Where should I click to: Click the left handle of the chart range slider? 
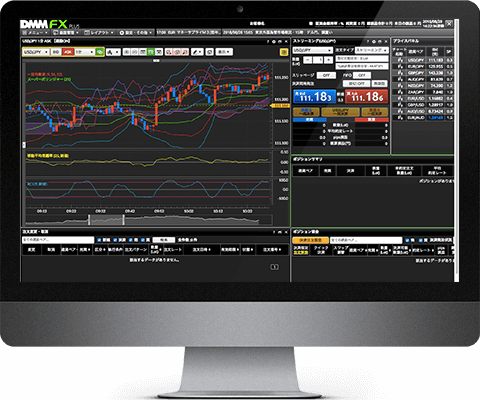tap(89, 220)
